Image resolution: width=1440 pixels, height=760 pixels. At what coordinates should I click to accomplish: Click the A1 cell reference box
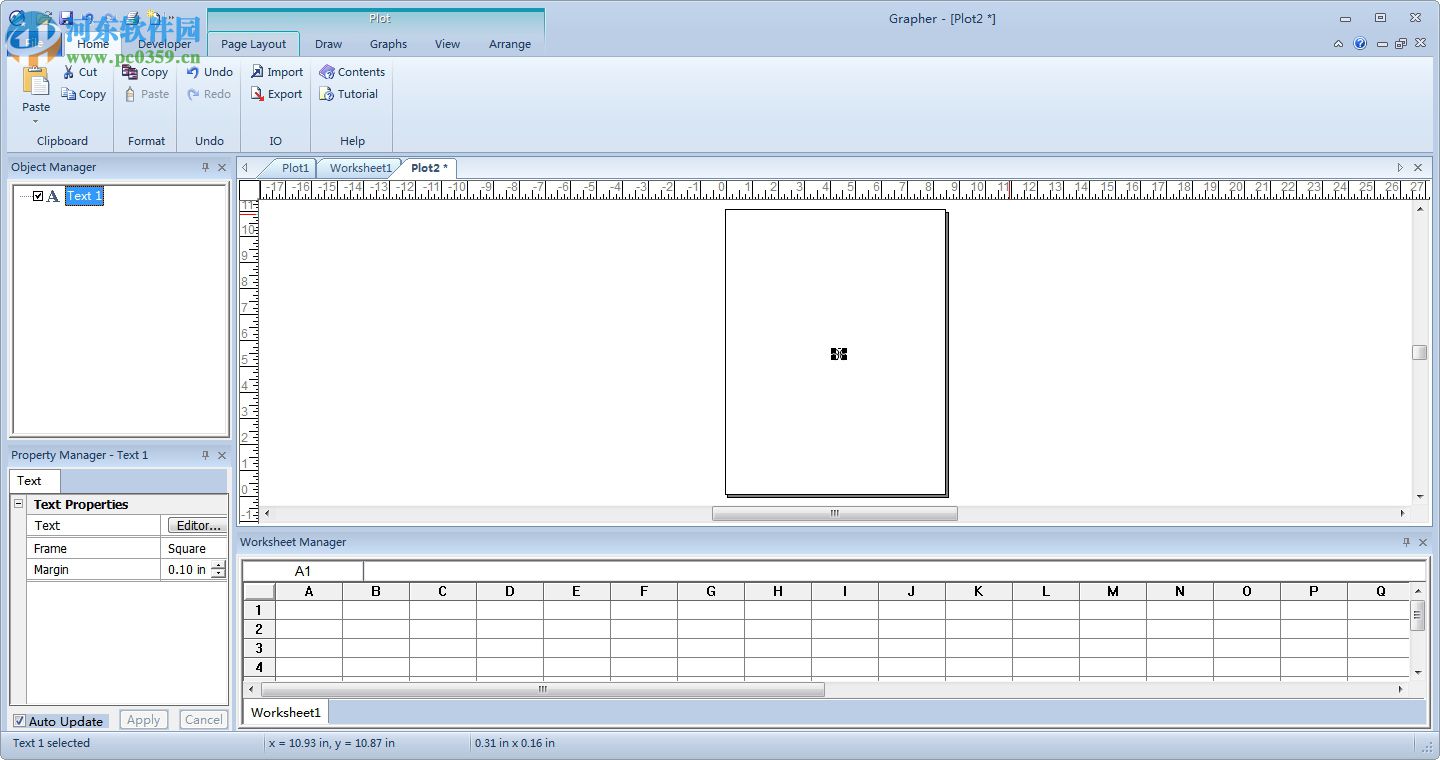click(x=302, y=571)
